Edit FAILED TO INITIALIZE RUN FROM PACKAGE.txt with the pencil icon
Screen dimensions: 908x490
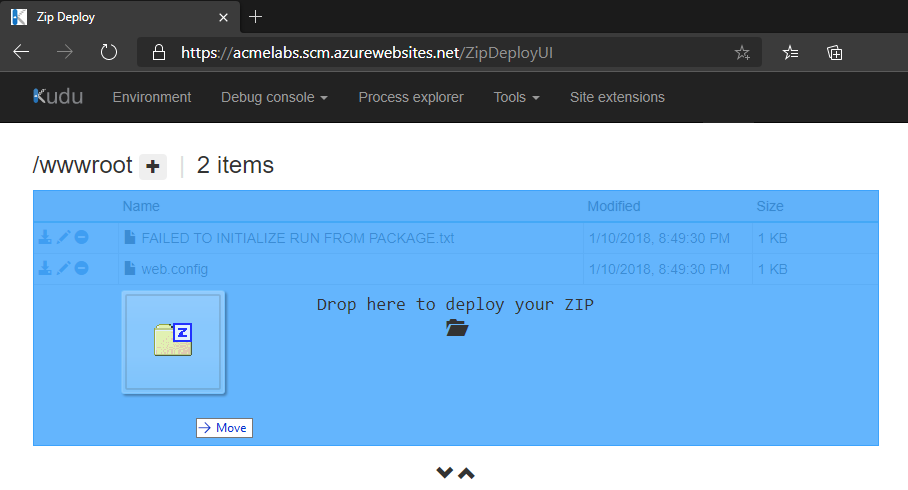point(63,237)
